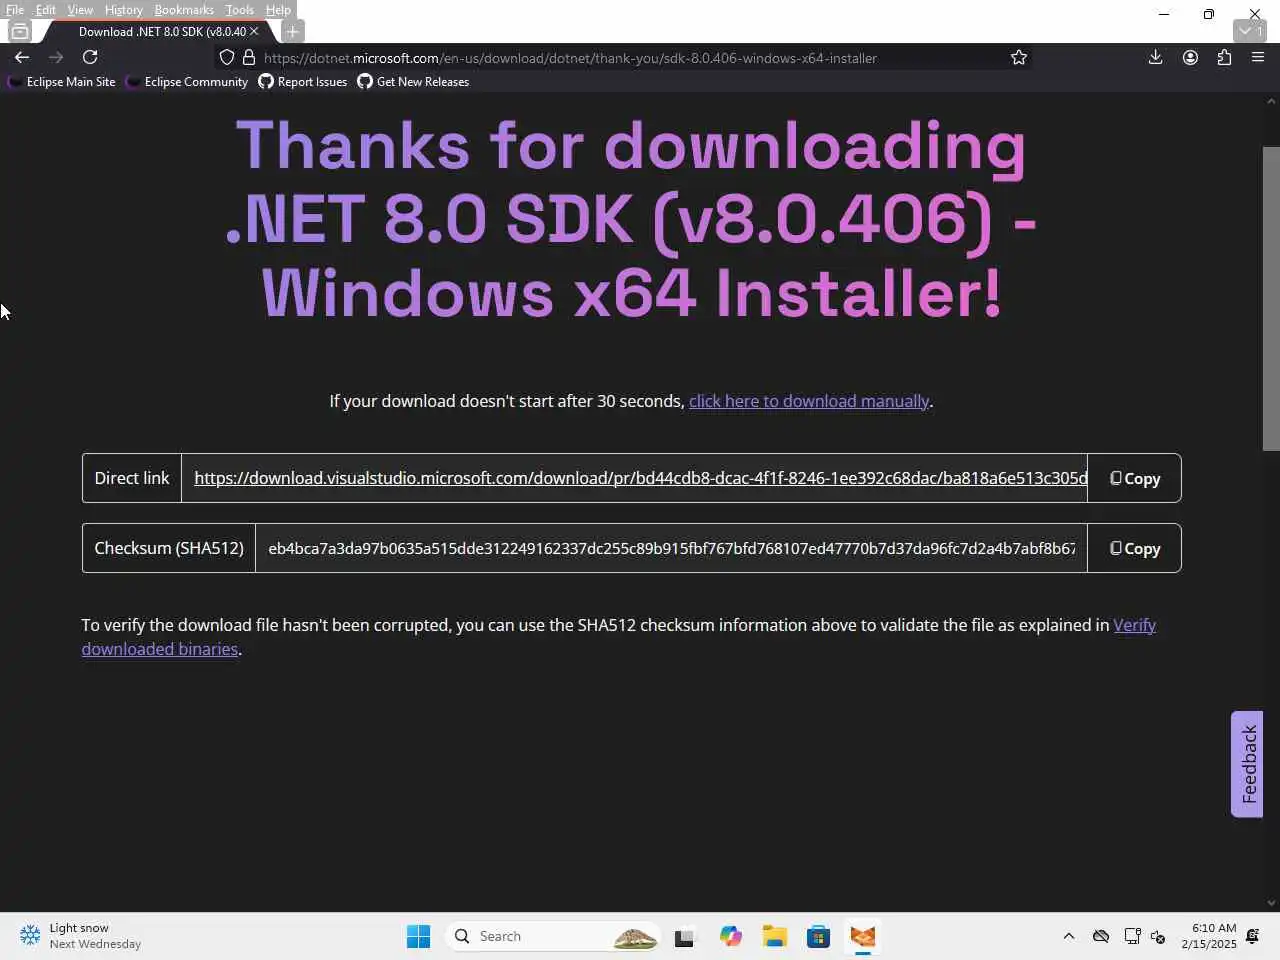Open the volume tray icon

(x=1158, y=936)
